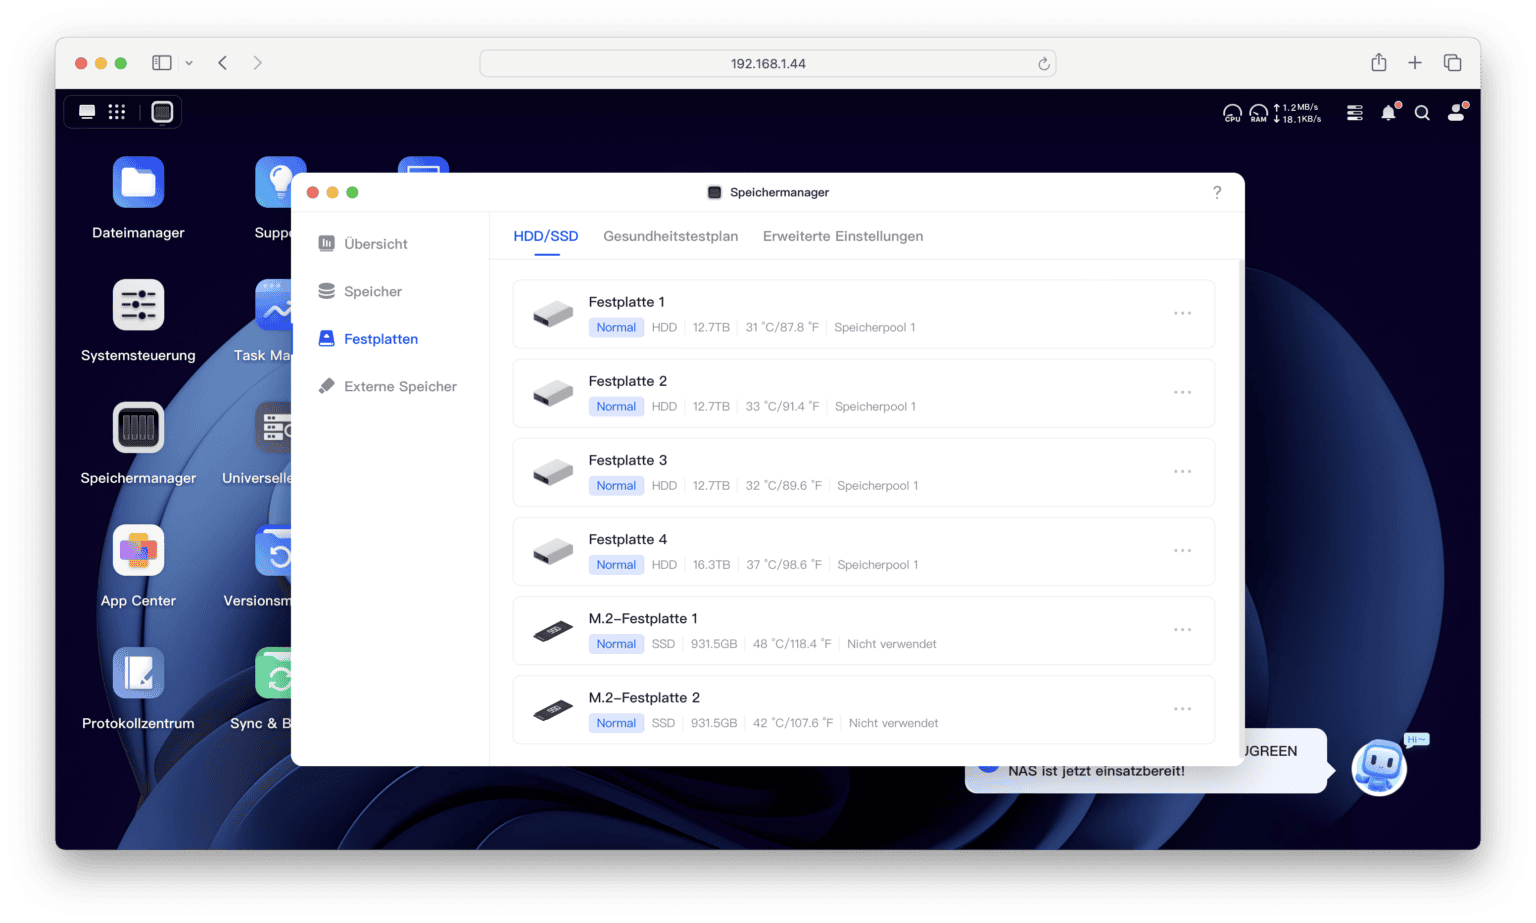The width and height of the screenshot is (1536, 923).
Task: Open the app grid launcher
Action: tap(117, 112)
